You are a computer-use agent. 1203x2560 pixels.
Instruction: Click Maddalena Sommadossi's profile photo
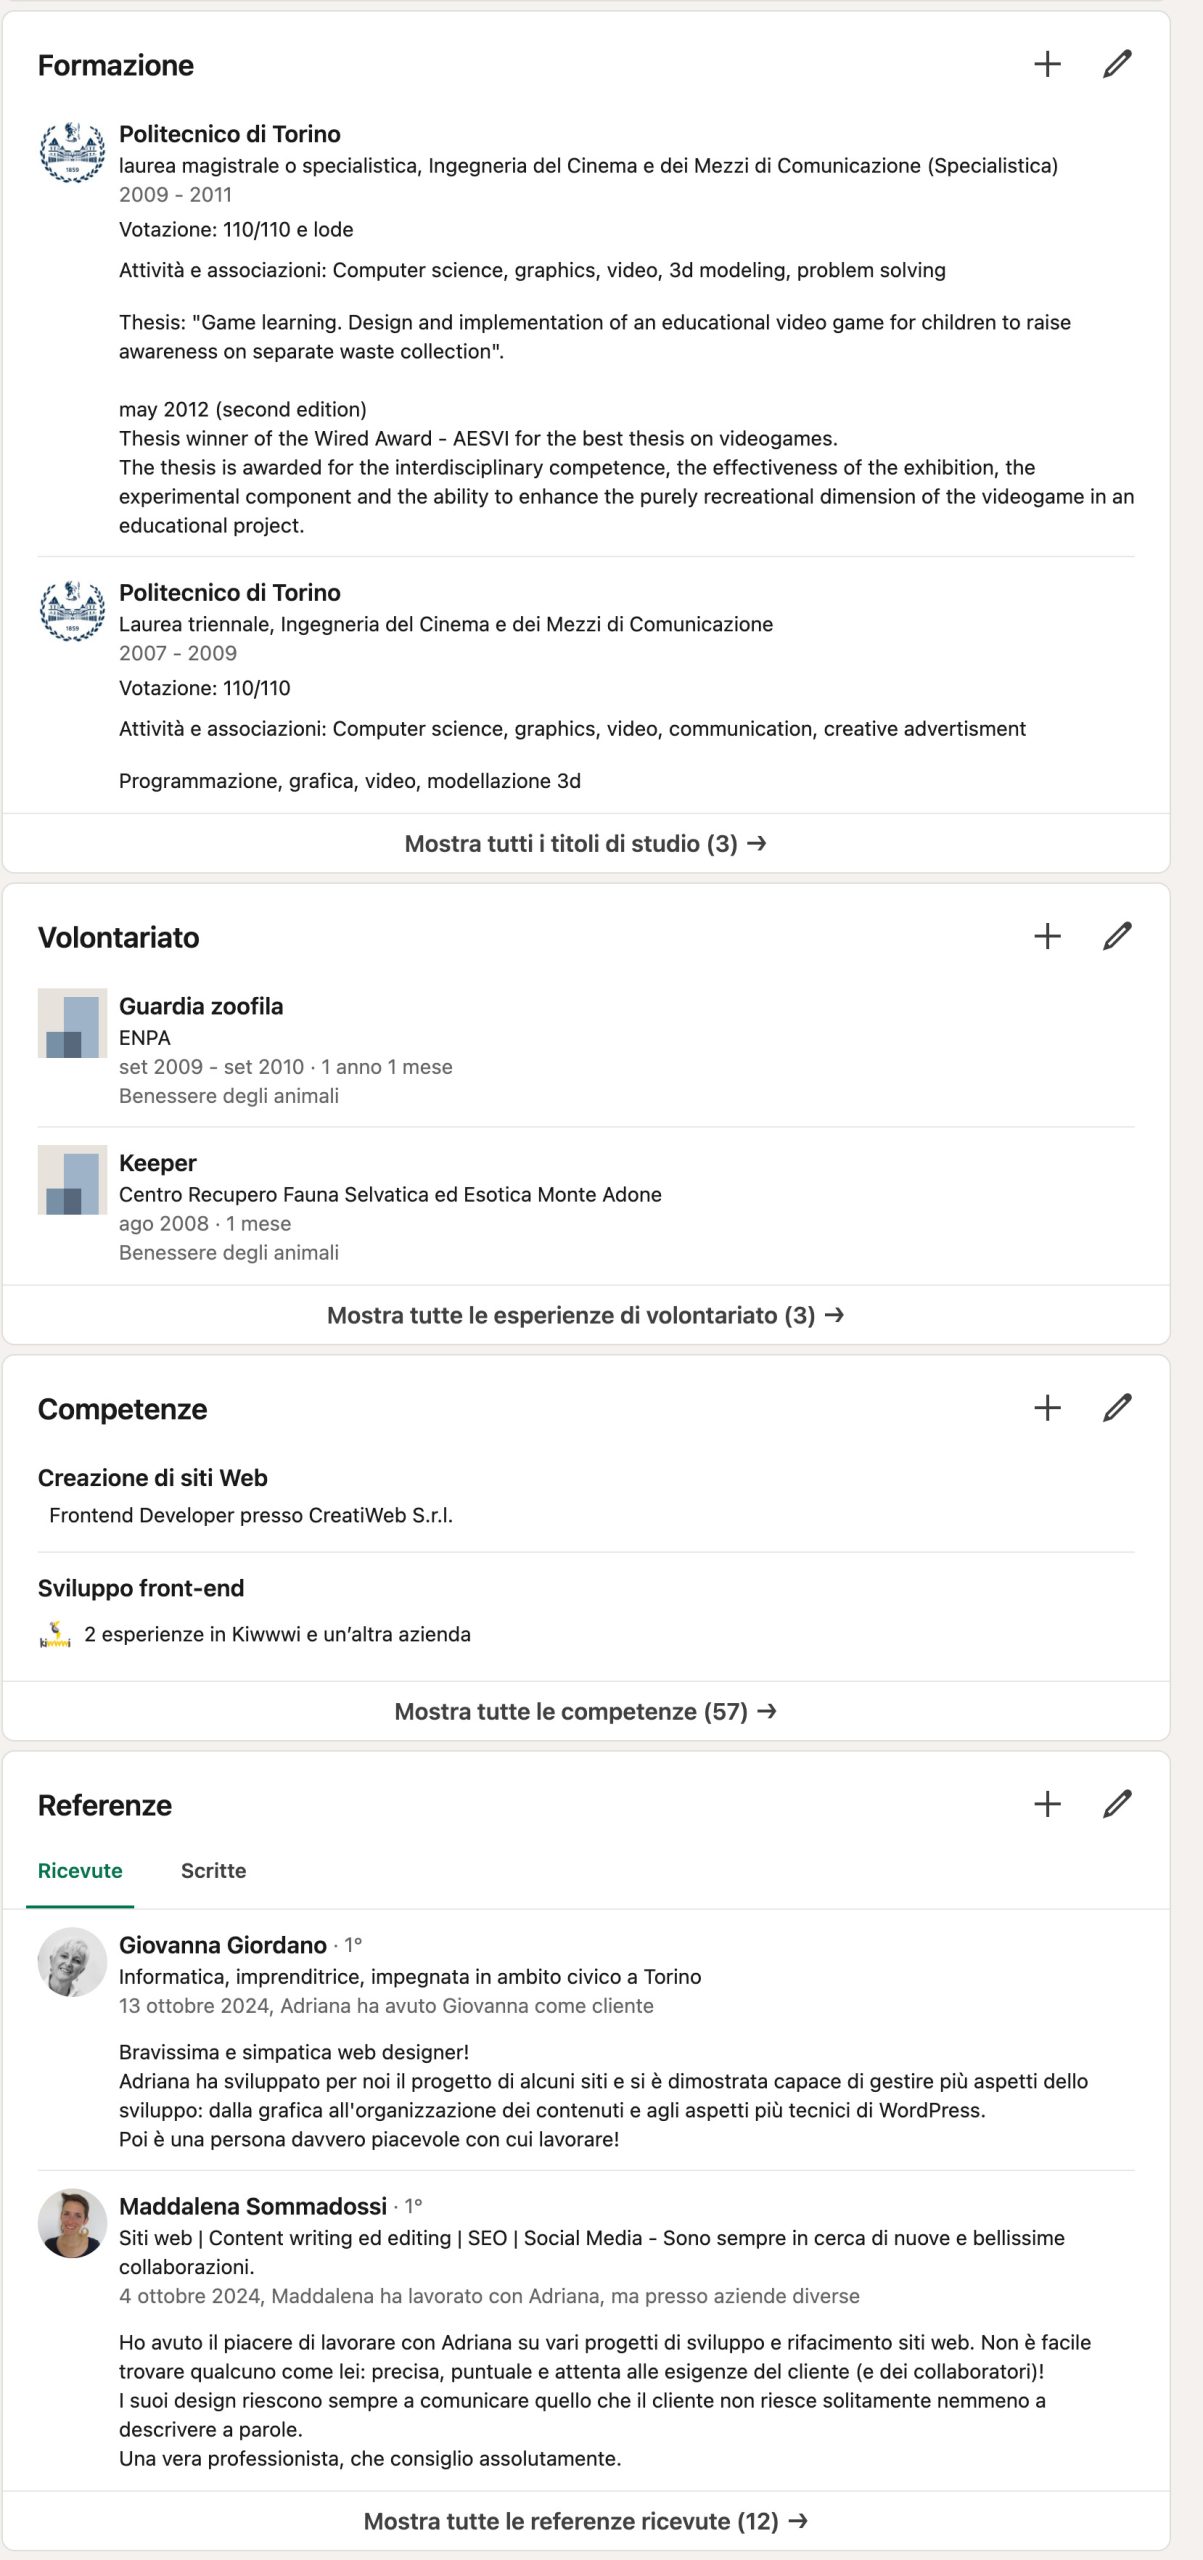72,2223
